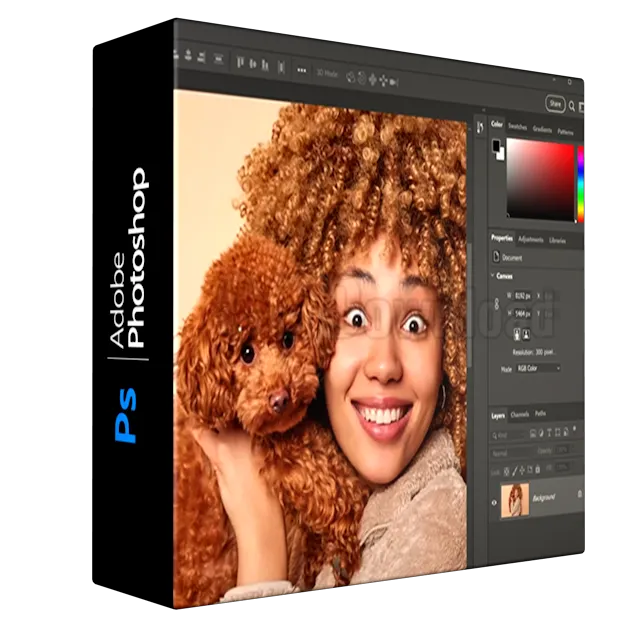Click the align top edges icon
The height and width of the screenshot is (630, 630).
[x=240, y=62]
